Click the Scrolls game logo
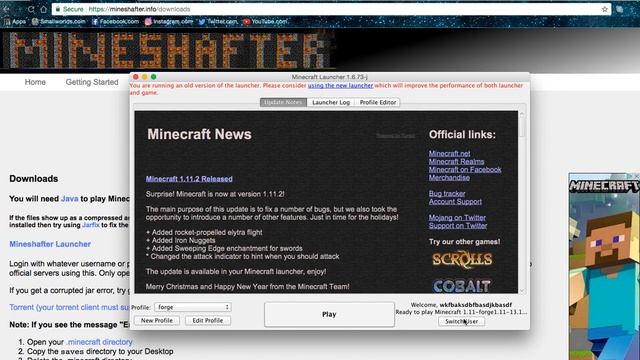 [x=462, y=260]
